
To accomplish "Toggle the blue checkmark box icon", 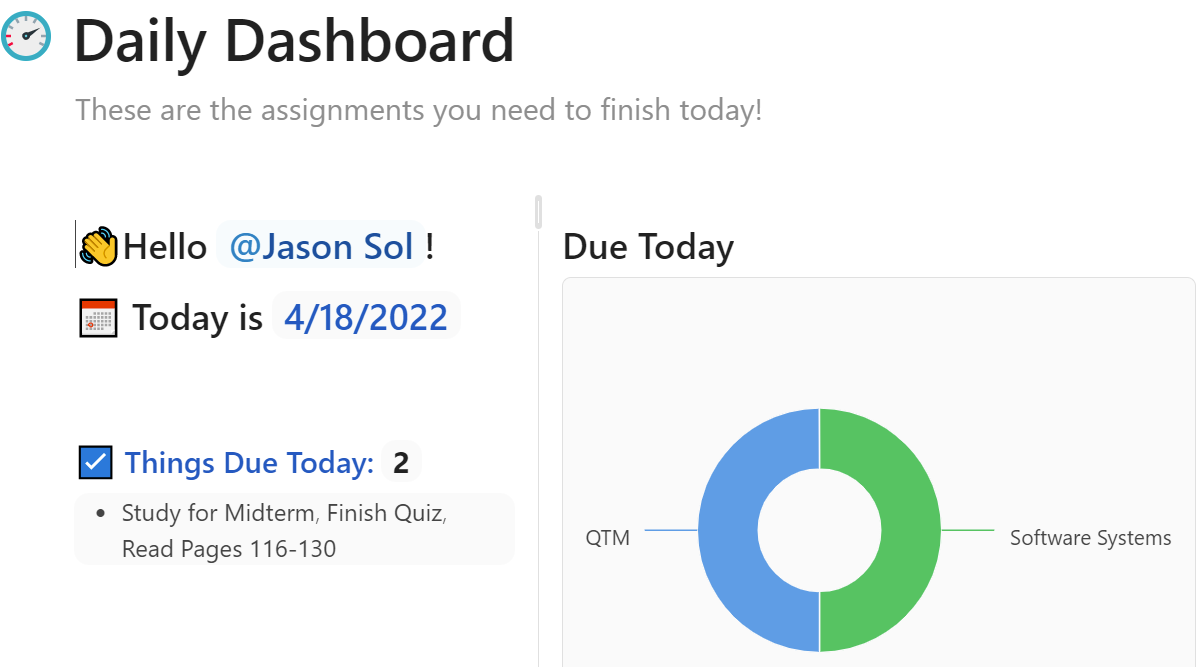I will tap(95, 462).
